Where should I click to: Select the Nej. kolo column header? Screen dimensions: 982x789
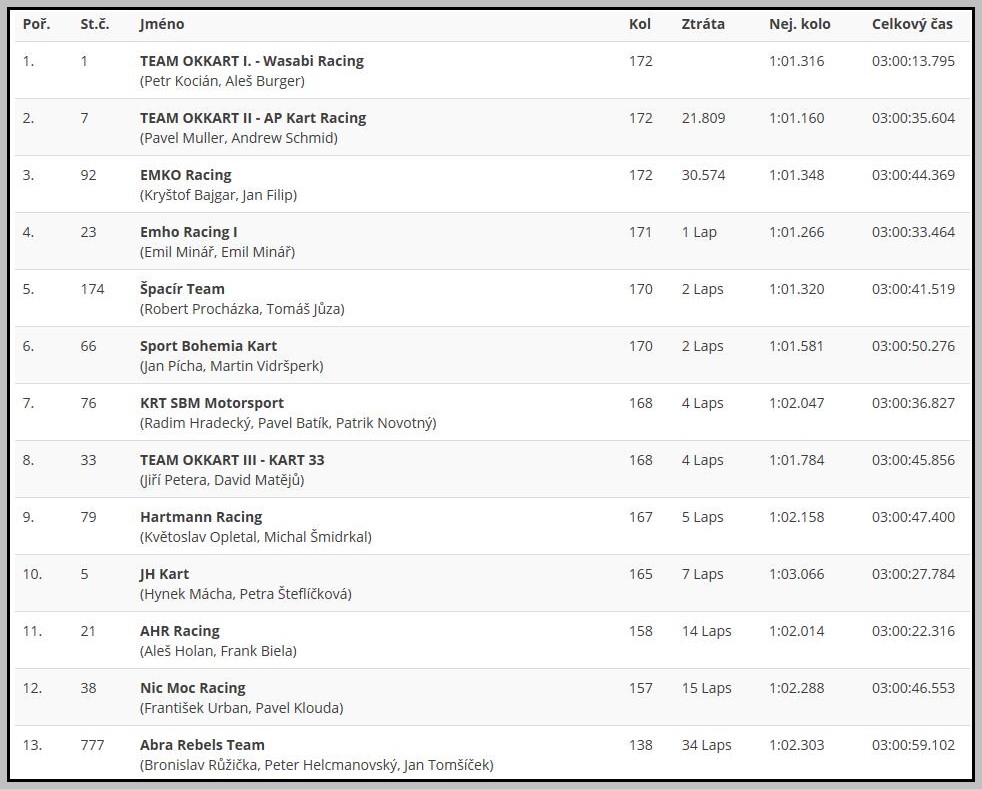click(x=799, y=24)
